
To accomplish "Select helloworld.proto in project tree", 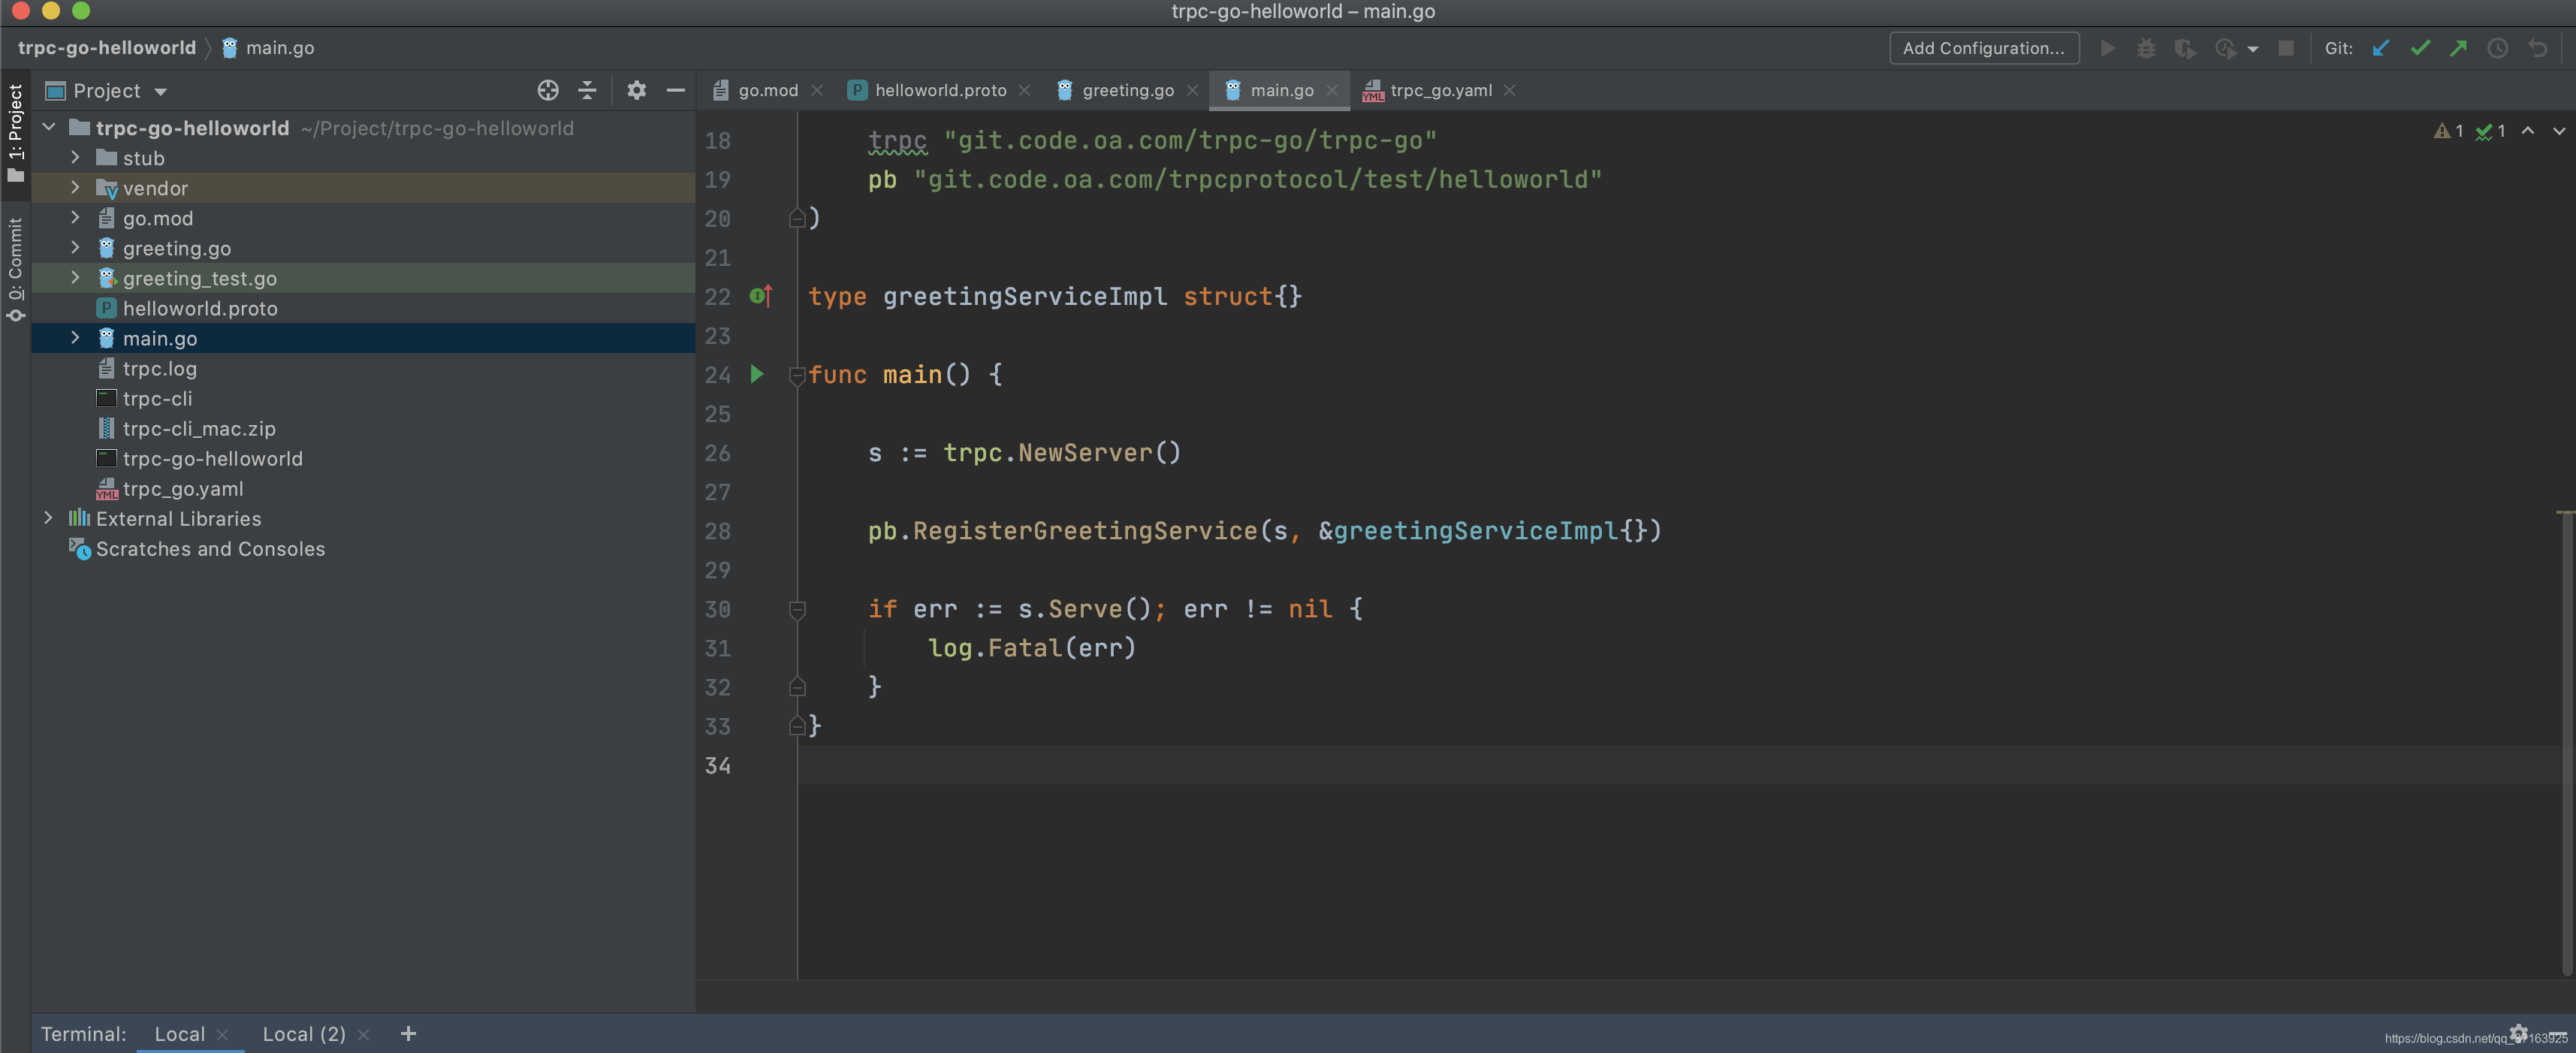I will [200, 308].
